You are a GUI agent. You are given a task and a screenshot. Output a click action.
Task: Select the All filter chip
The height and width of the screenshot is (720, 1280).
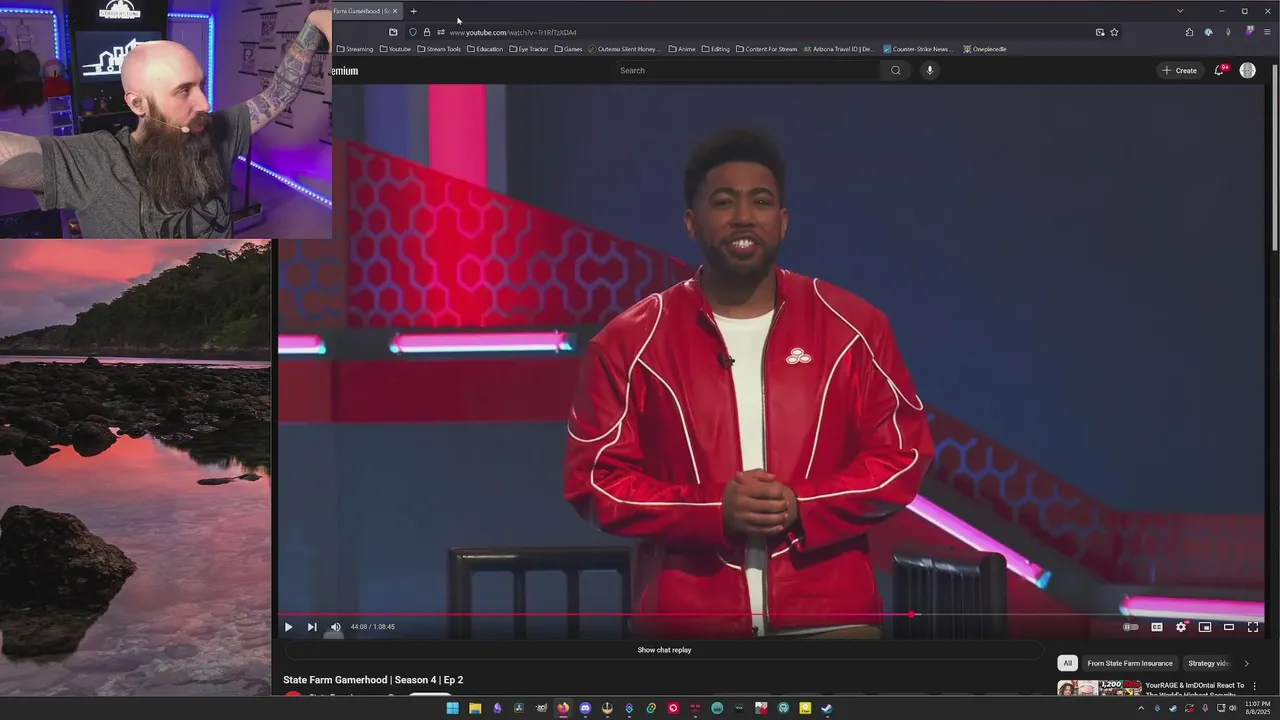[1068, 663]
